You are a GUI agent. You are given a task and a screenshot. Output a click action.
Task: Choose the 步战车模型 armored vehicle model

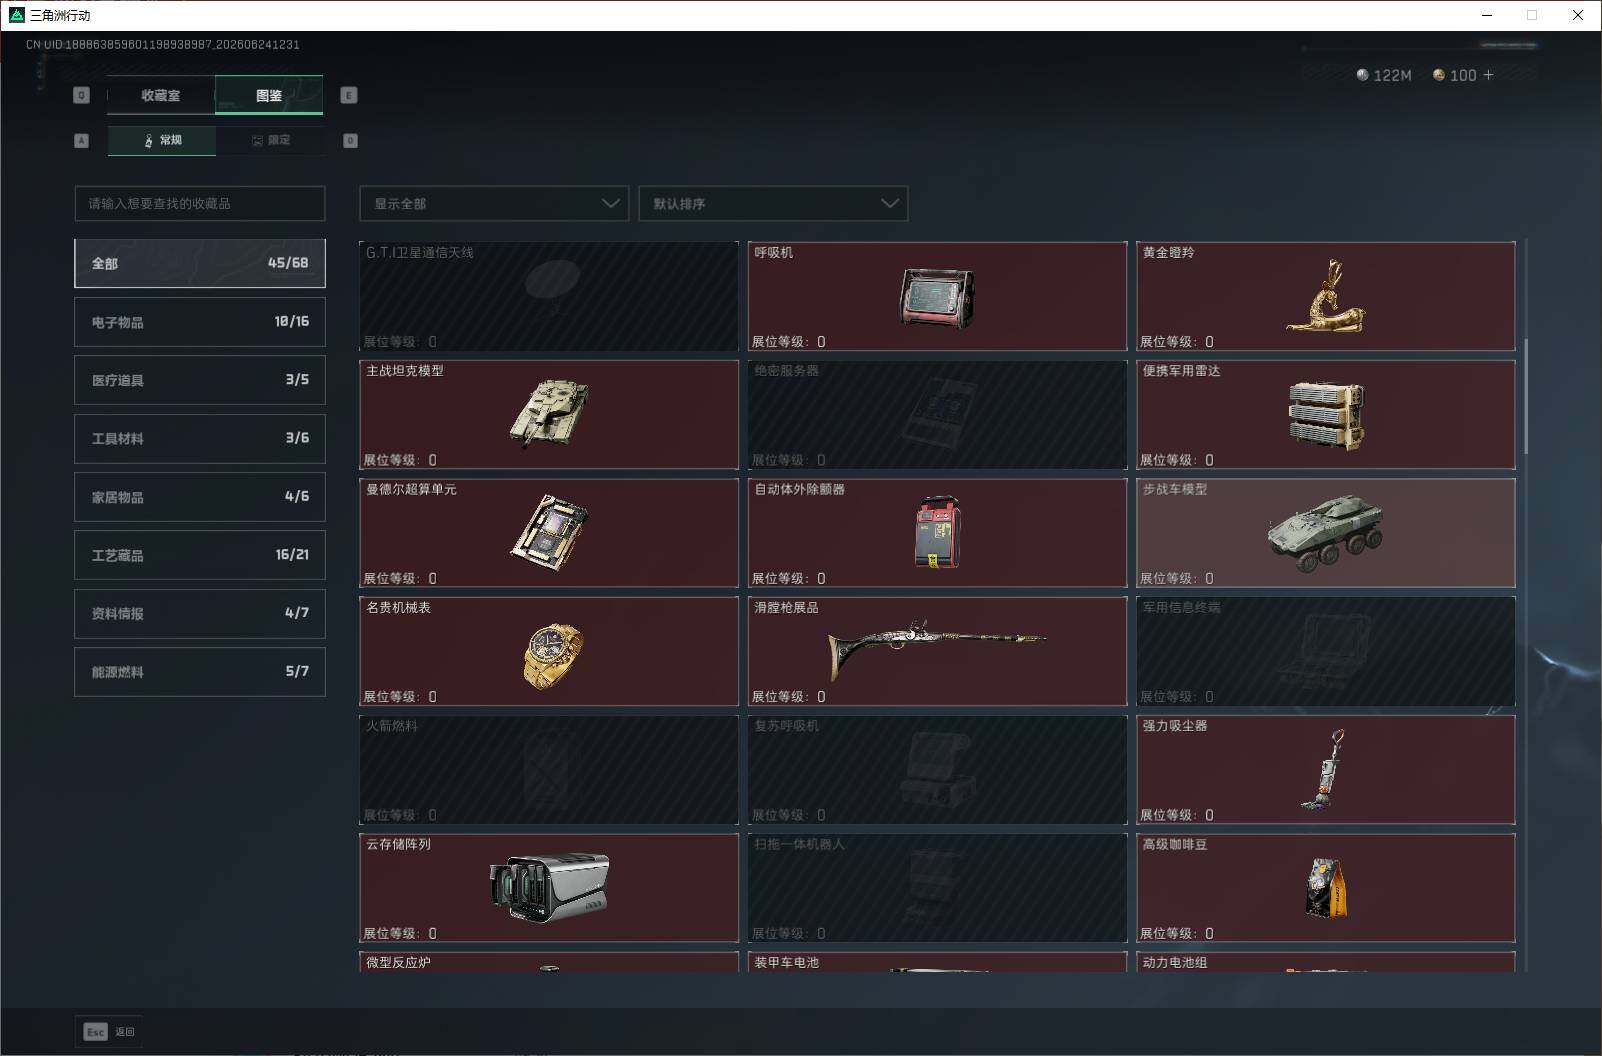pos(1325,533)
